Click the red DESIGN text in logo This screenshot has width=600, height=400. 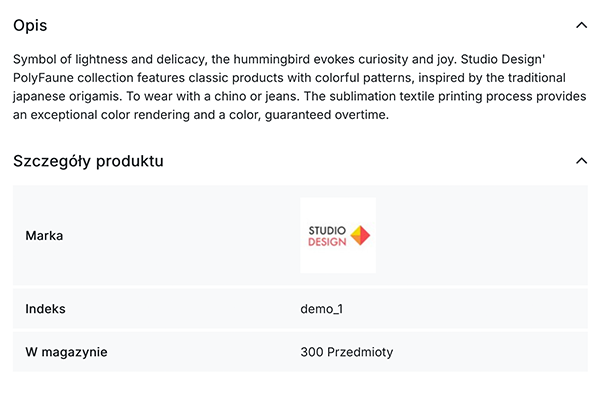pyautogui.click(x=327, y=242)
